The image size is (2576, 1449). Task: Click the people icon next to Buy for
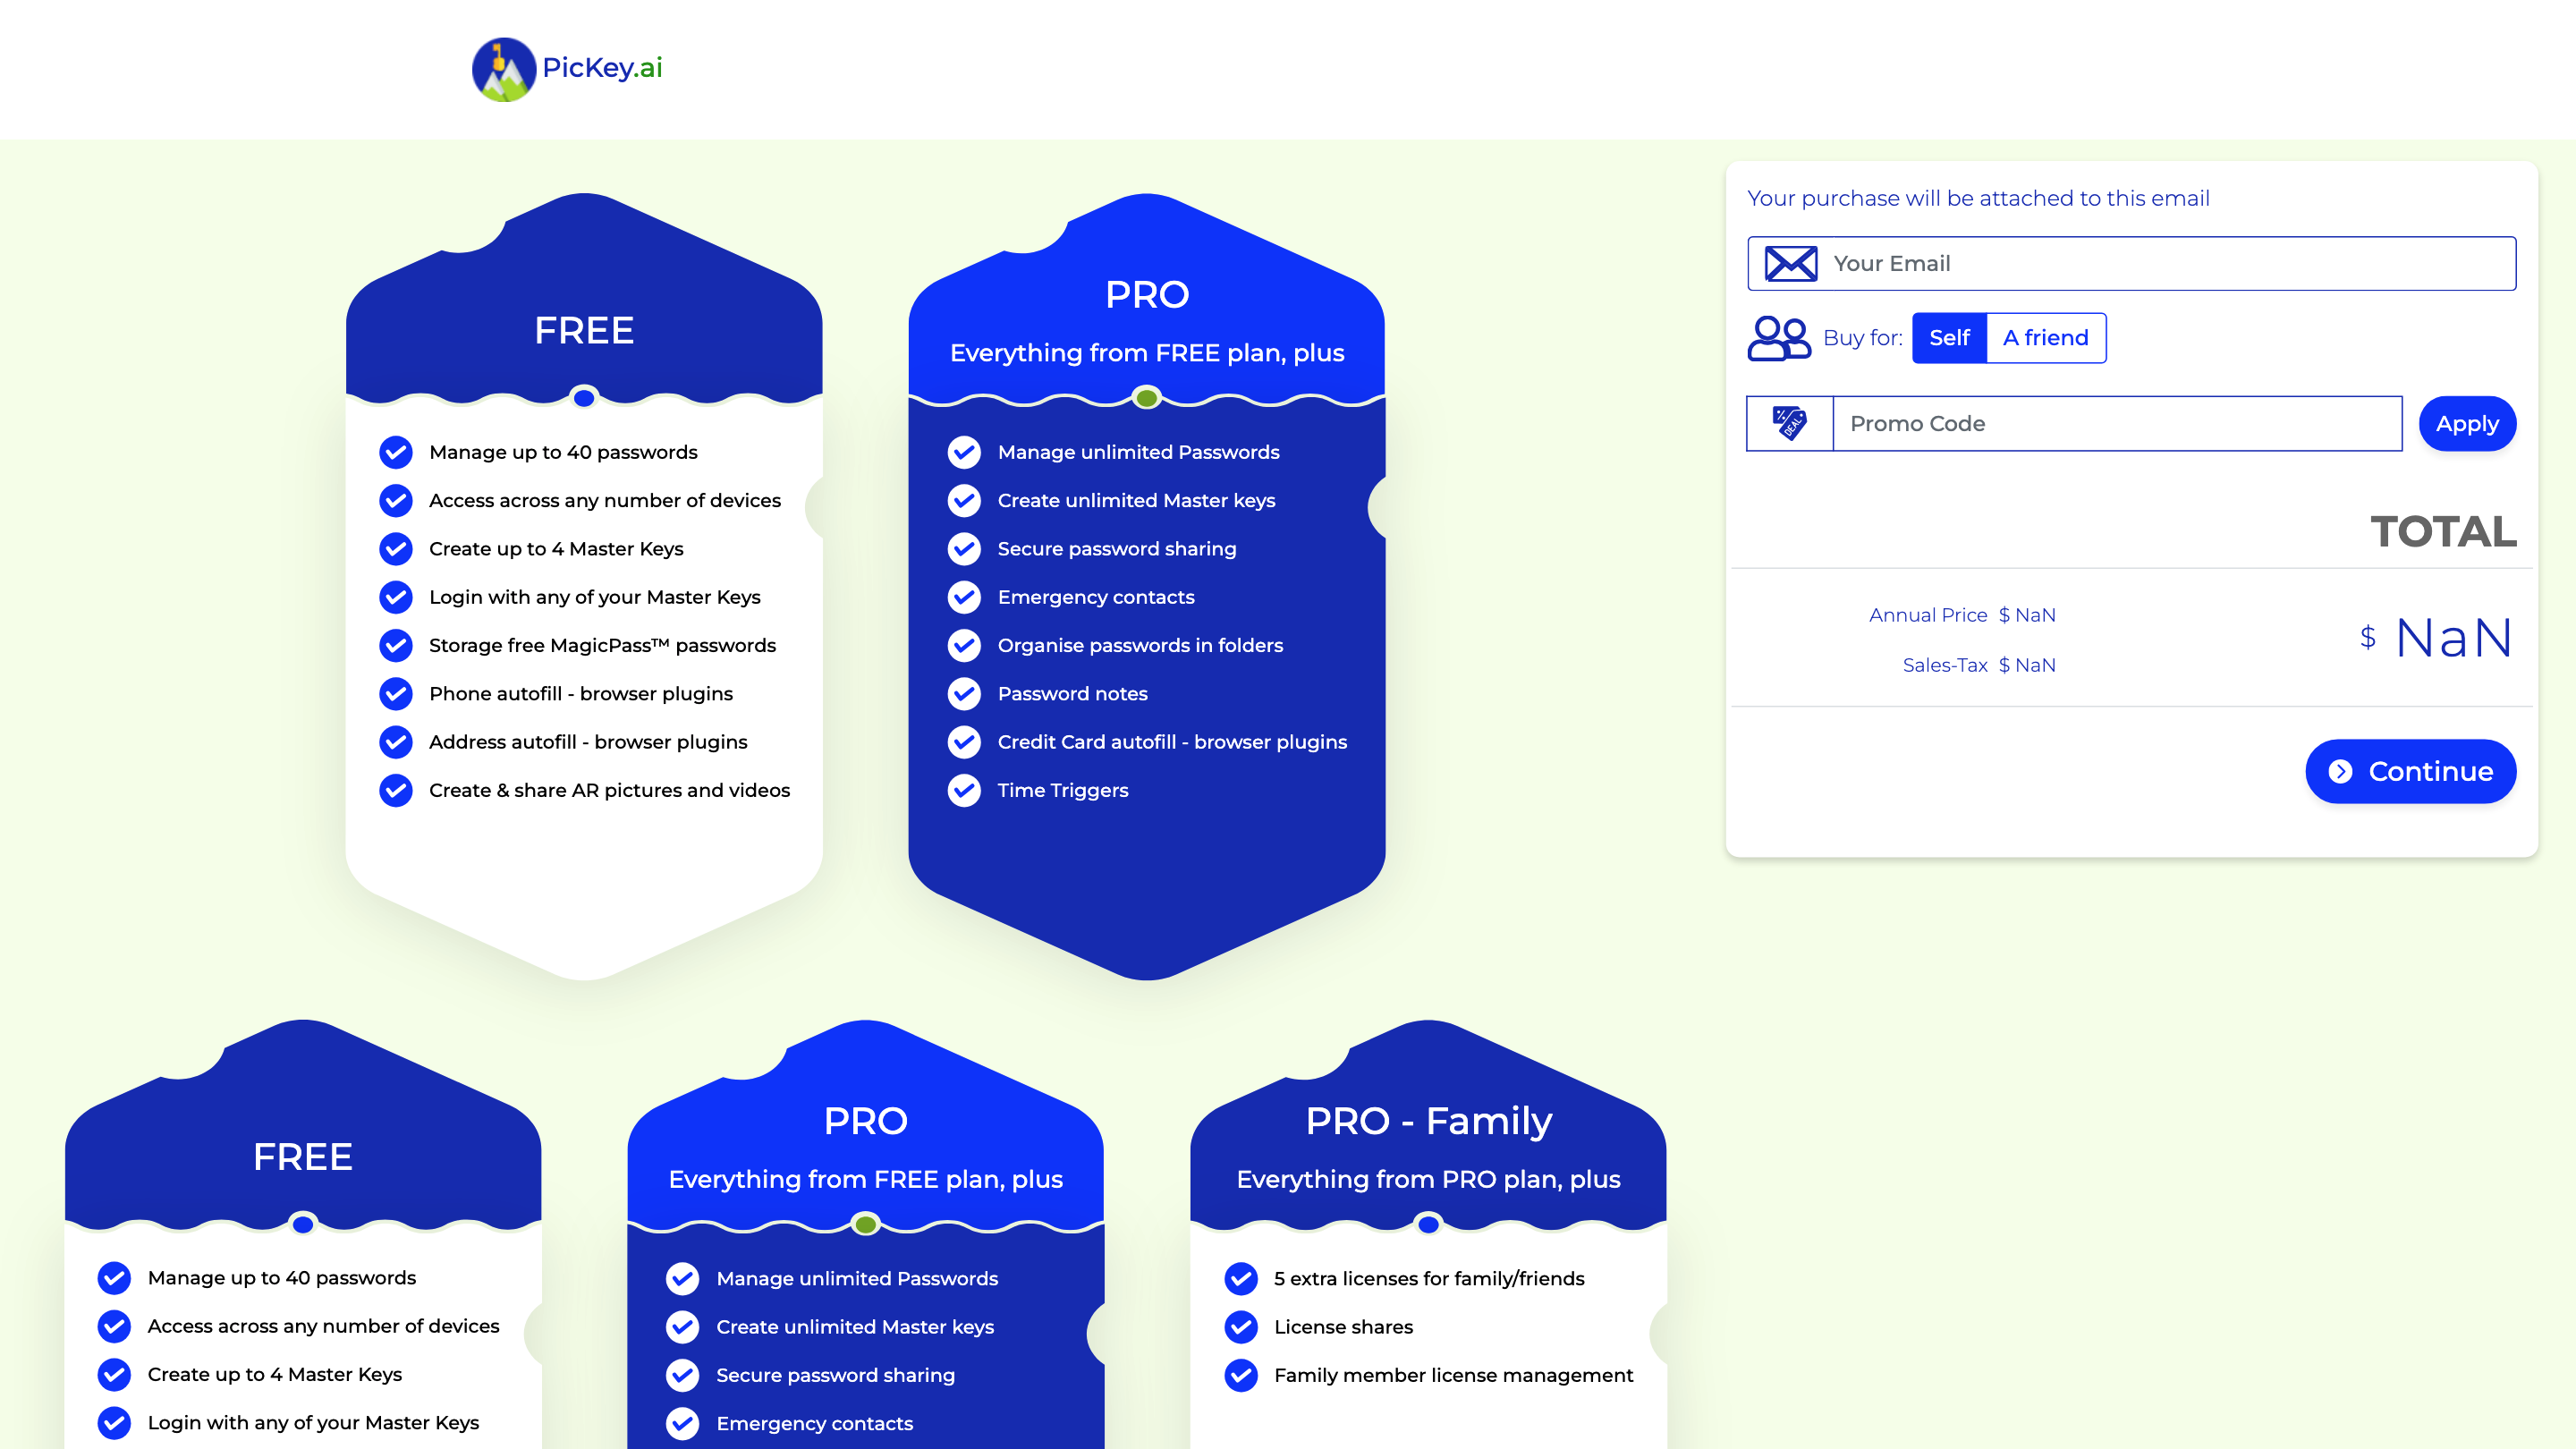pyautogui.click(x=1779, y=338)
